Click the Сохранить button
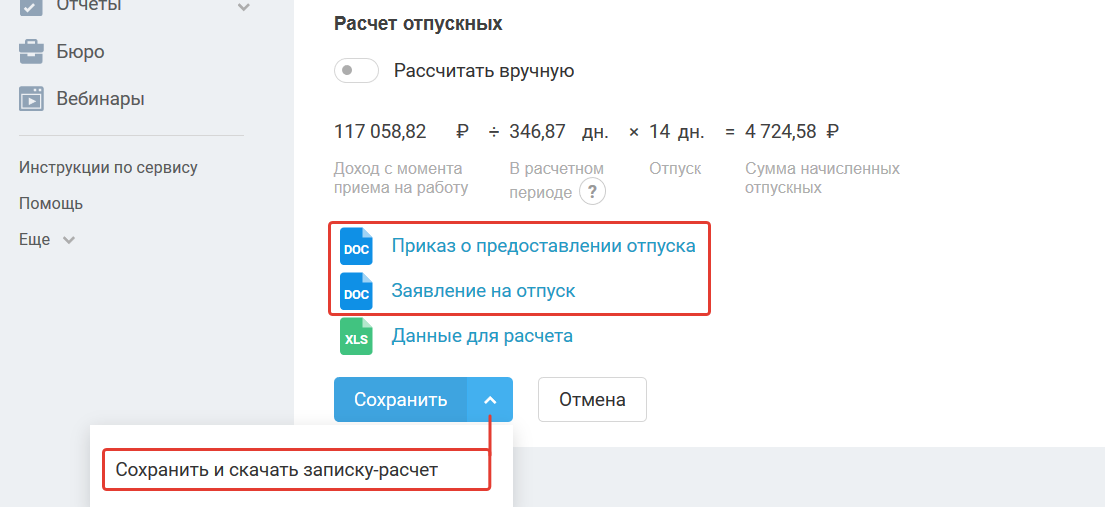This screenshot has height=507, width=1105. (x=400, y=400)
